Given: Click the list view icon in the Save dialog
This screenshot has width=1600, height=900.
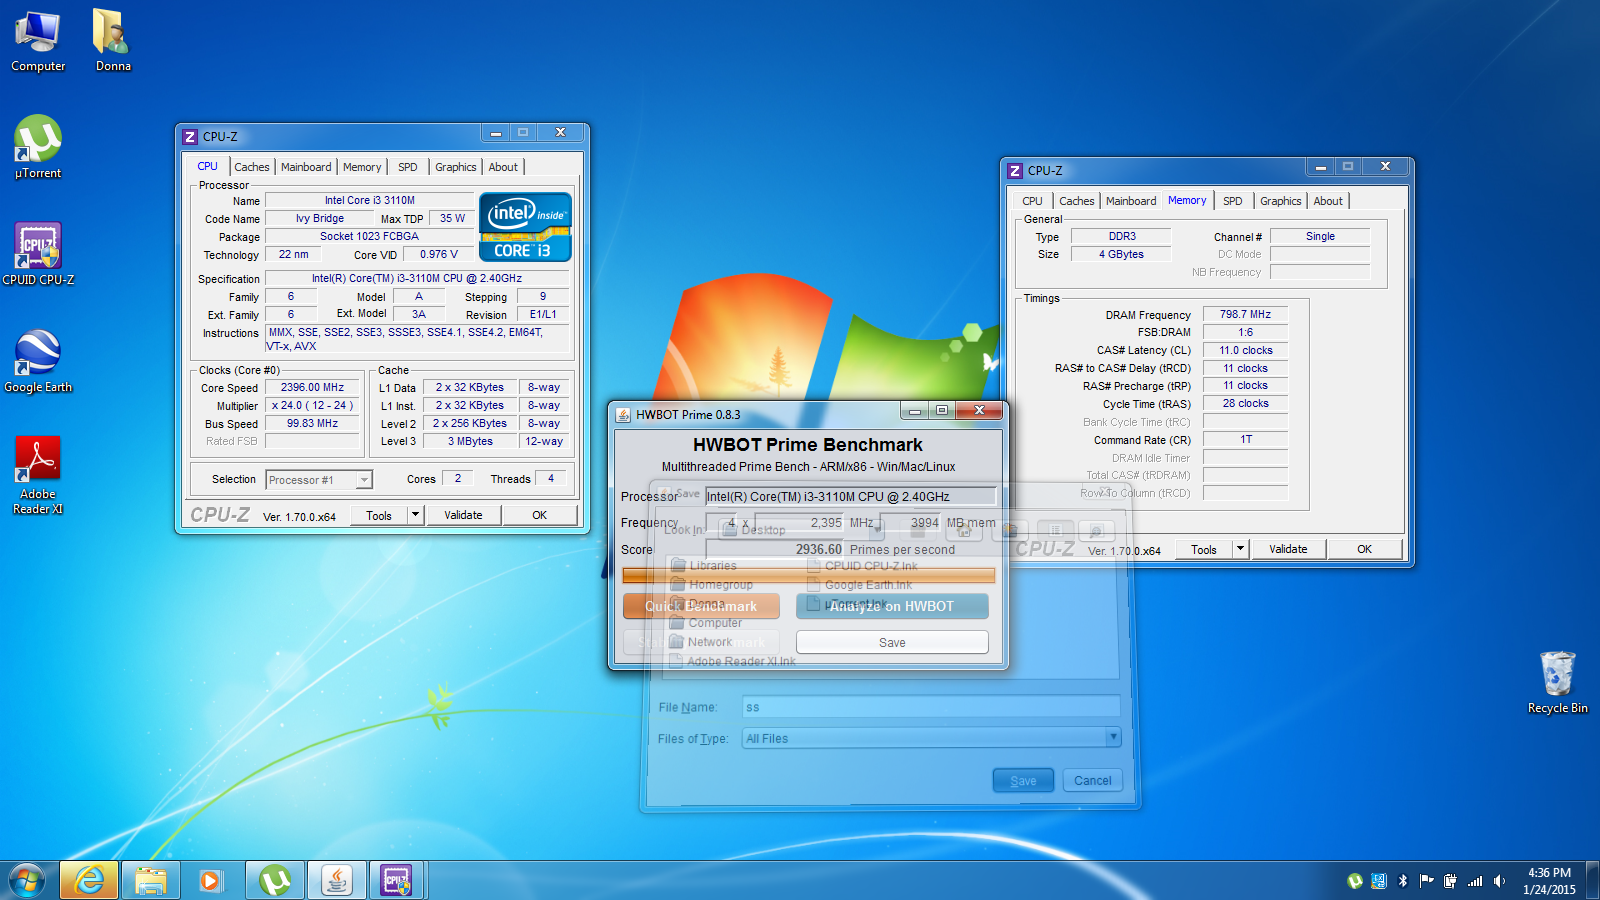Looking at the screenshot, I should coord(1055,530).
